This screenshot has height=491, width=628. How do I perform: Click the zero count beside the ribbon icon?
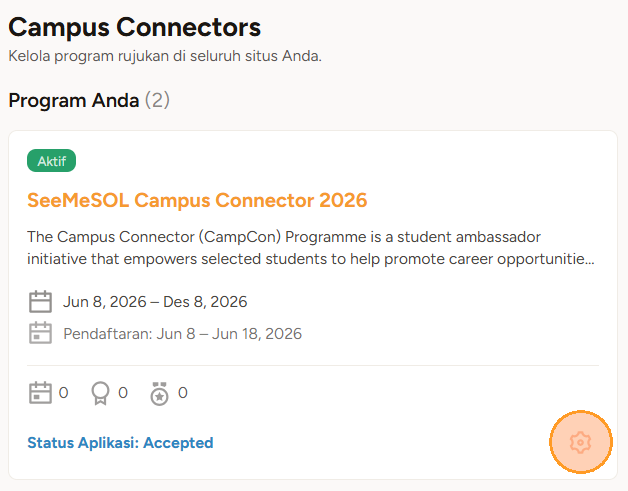click(x=123, y=393)
